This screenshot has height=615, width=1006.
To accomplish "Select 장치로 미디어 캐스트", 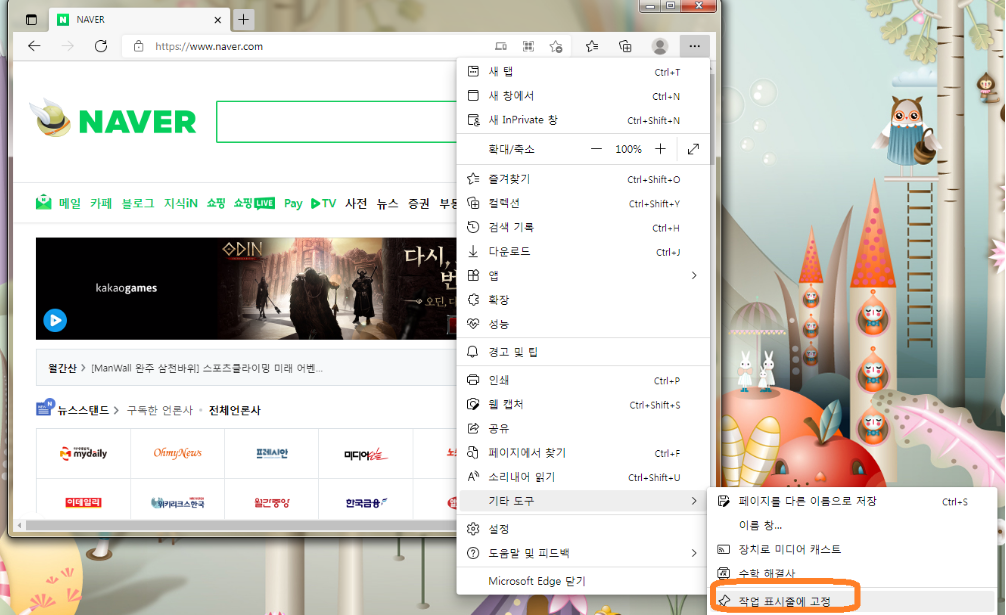I will coord(853,550).
